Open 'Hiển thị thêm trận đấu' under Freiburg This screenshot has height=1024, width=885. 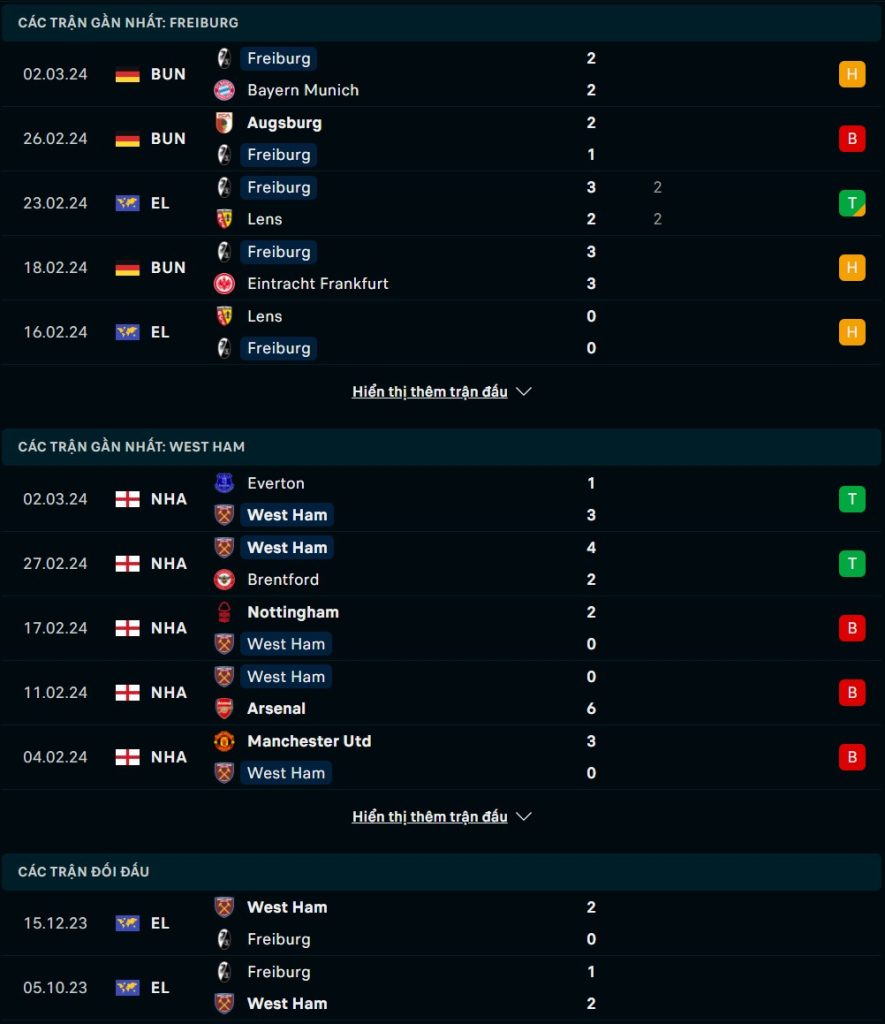click(430, 392)
